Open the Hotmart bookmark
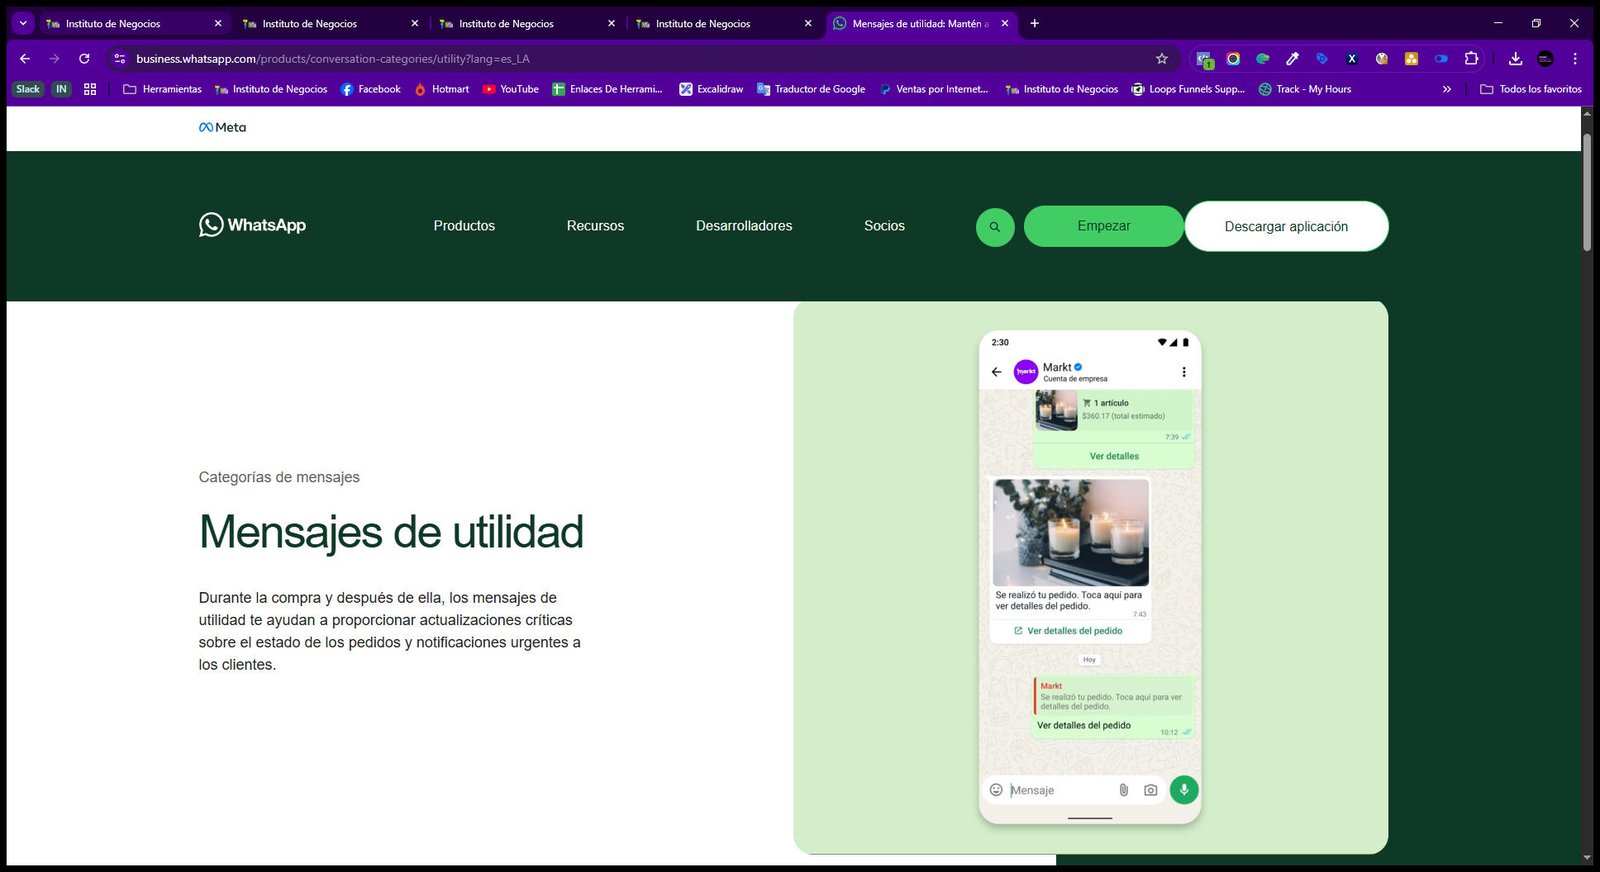The width and height of the screenshot is (1600, 872). coord(441,89)
